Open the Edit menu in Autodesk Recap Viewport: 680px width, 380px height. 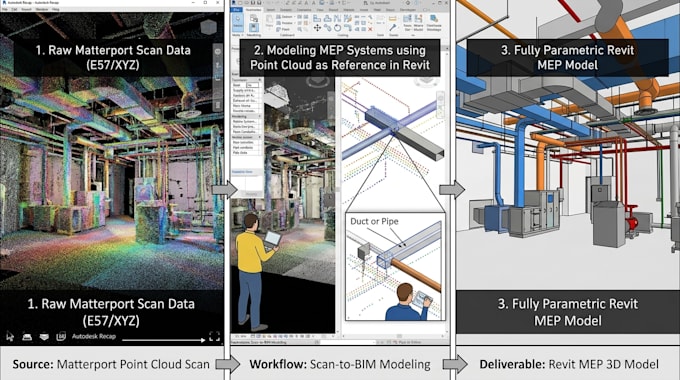click(x=14, y=9)
